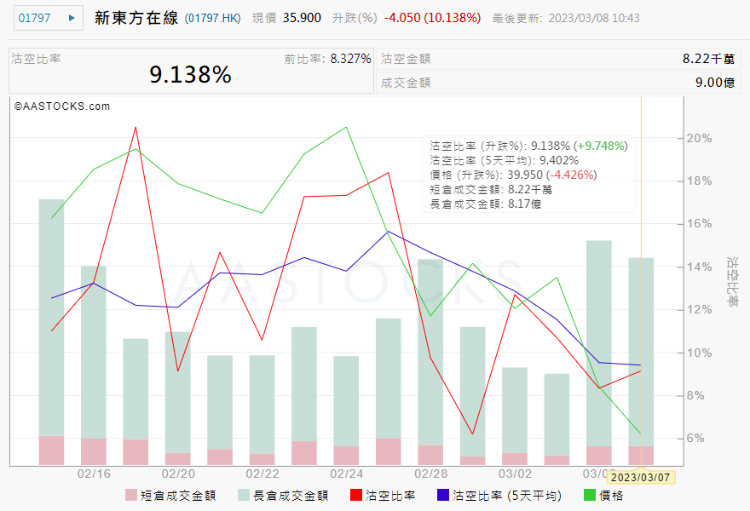Click the 新東方在線 stock name
Screen dimensions: 750x511
pyautogui.click(x=136, y=18)
